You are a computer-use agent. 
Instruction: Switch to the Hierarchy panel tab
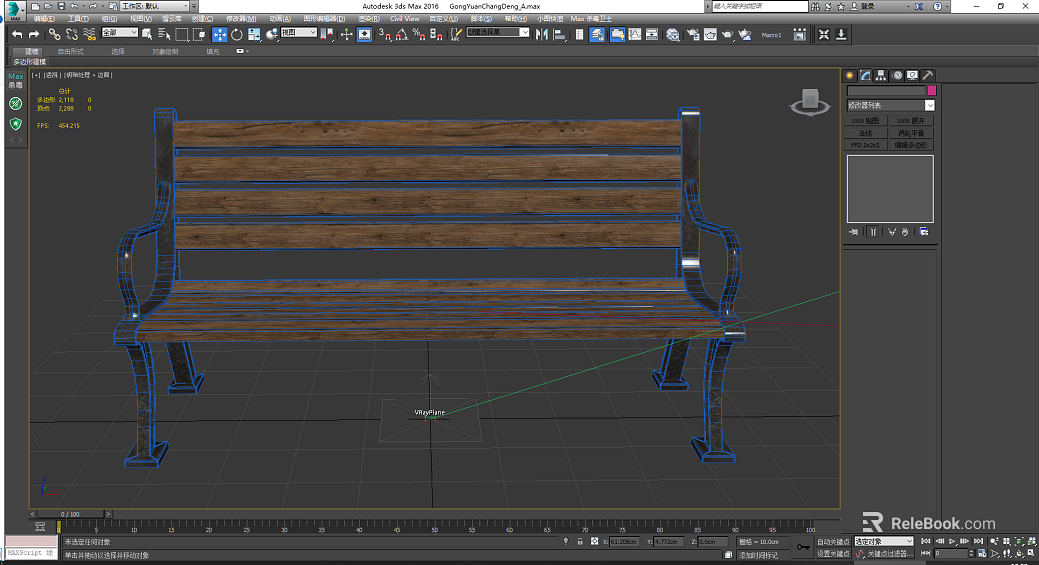881,76
